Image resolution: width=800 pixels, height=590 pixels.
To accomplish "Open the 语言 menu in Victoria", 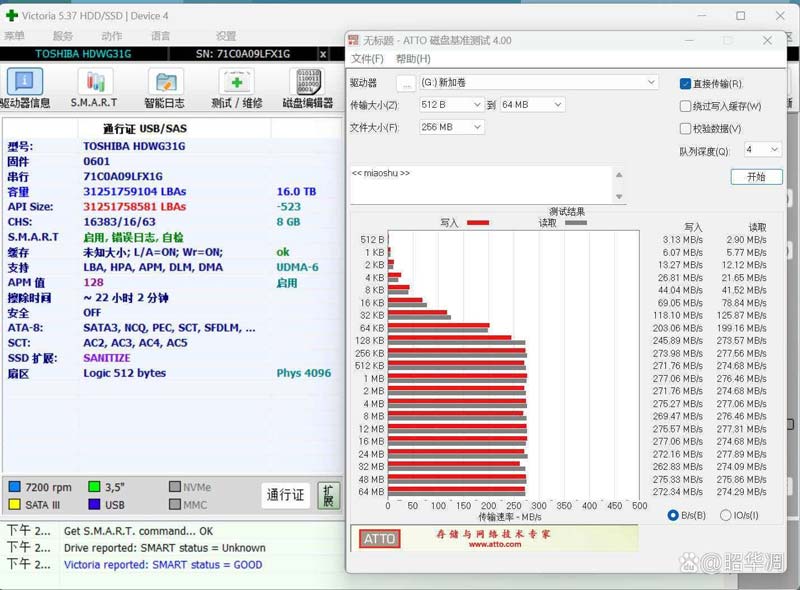I will (x=160, y=36).
